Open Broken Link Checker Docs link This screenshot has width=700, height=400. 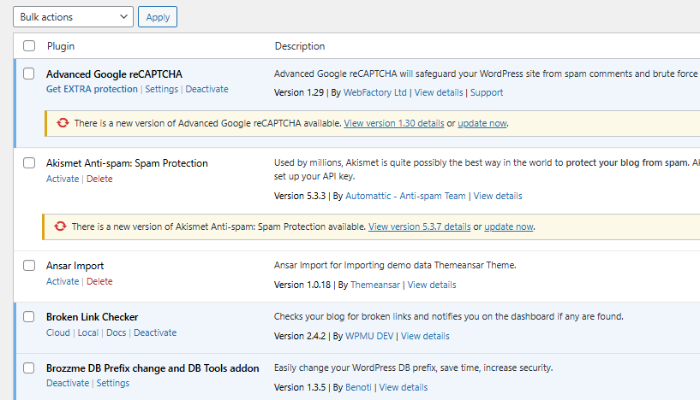116,333
